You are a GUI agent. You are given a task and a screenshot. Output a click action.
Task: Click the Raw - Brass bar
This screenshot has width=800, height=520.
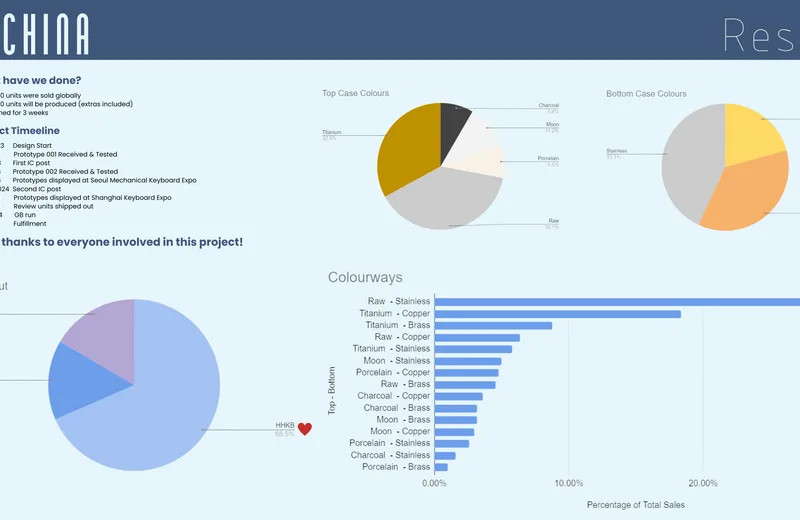click(x=465, y=385)
